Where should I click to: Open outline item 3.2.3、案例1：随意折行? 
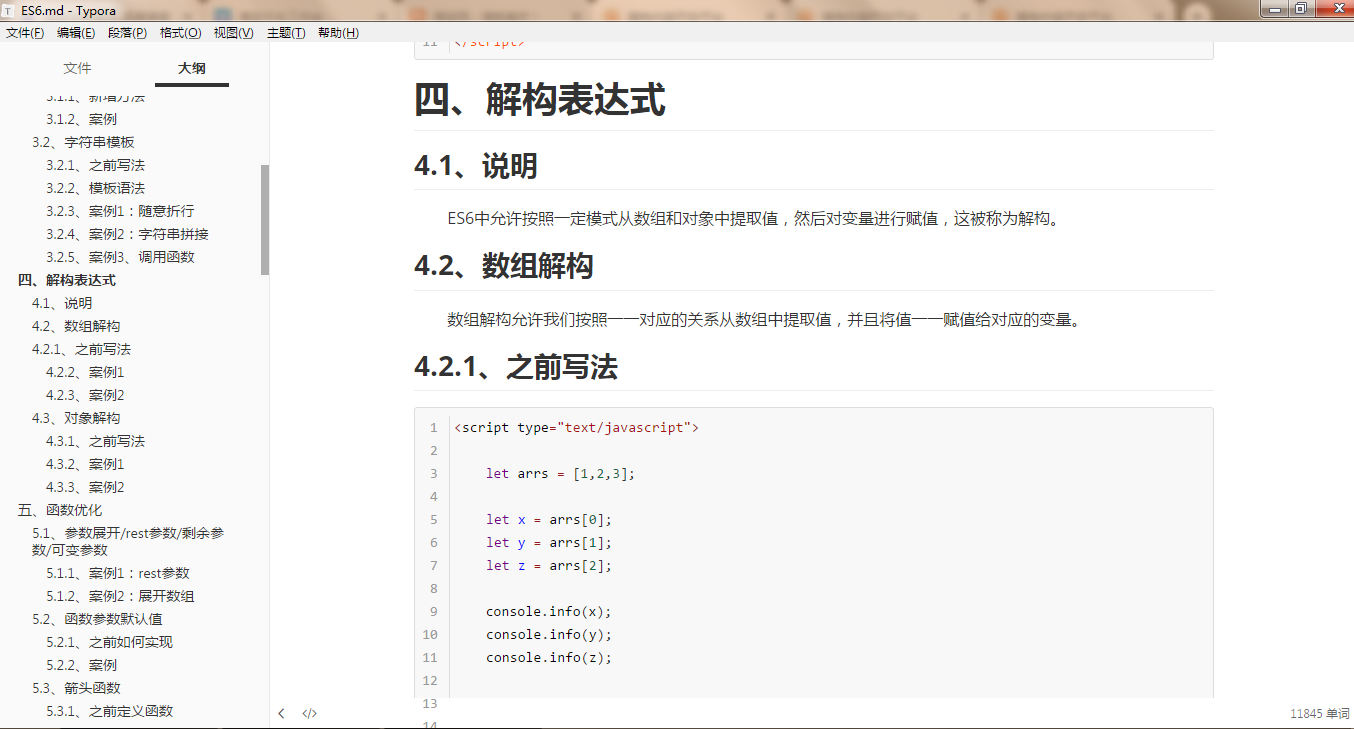tap(120, 211)
